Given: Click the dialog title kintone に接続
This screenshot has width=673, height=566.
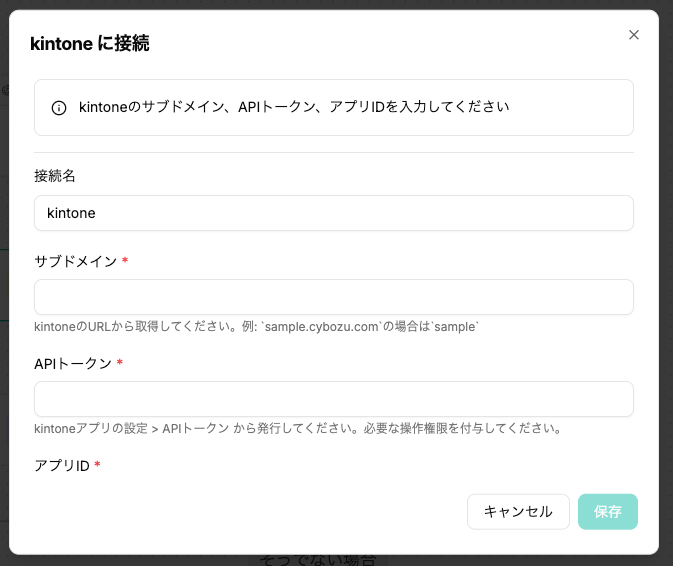Looking at the screenshot, I should pos(90,44).
